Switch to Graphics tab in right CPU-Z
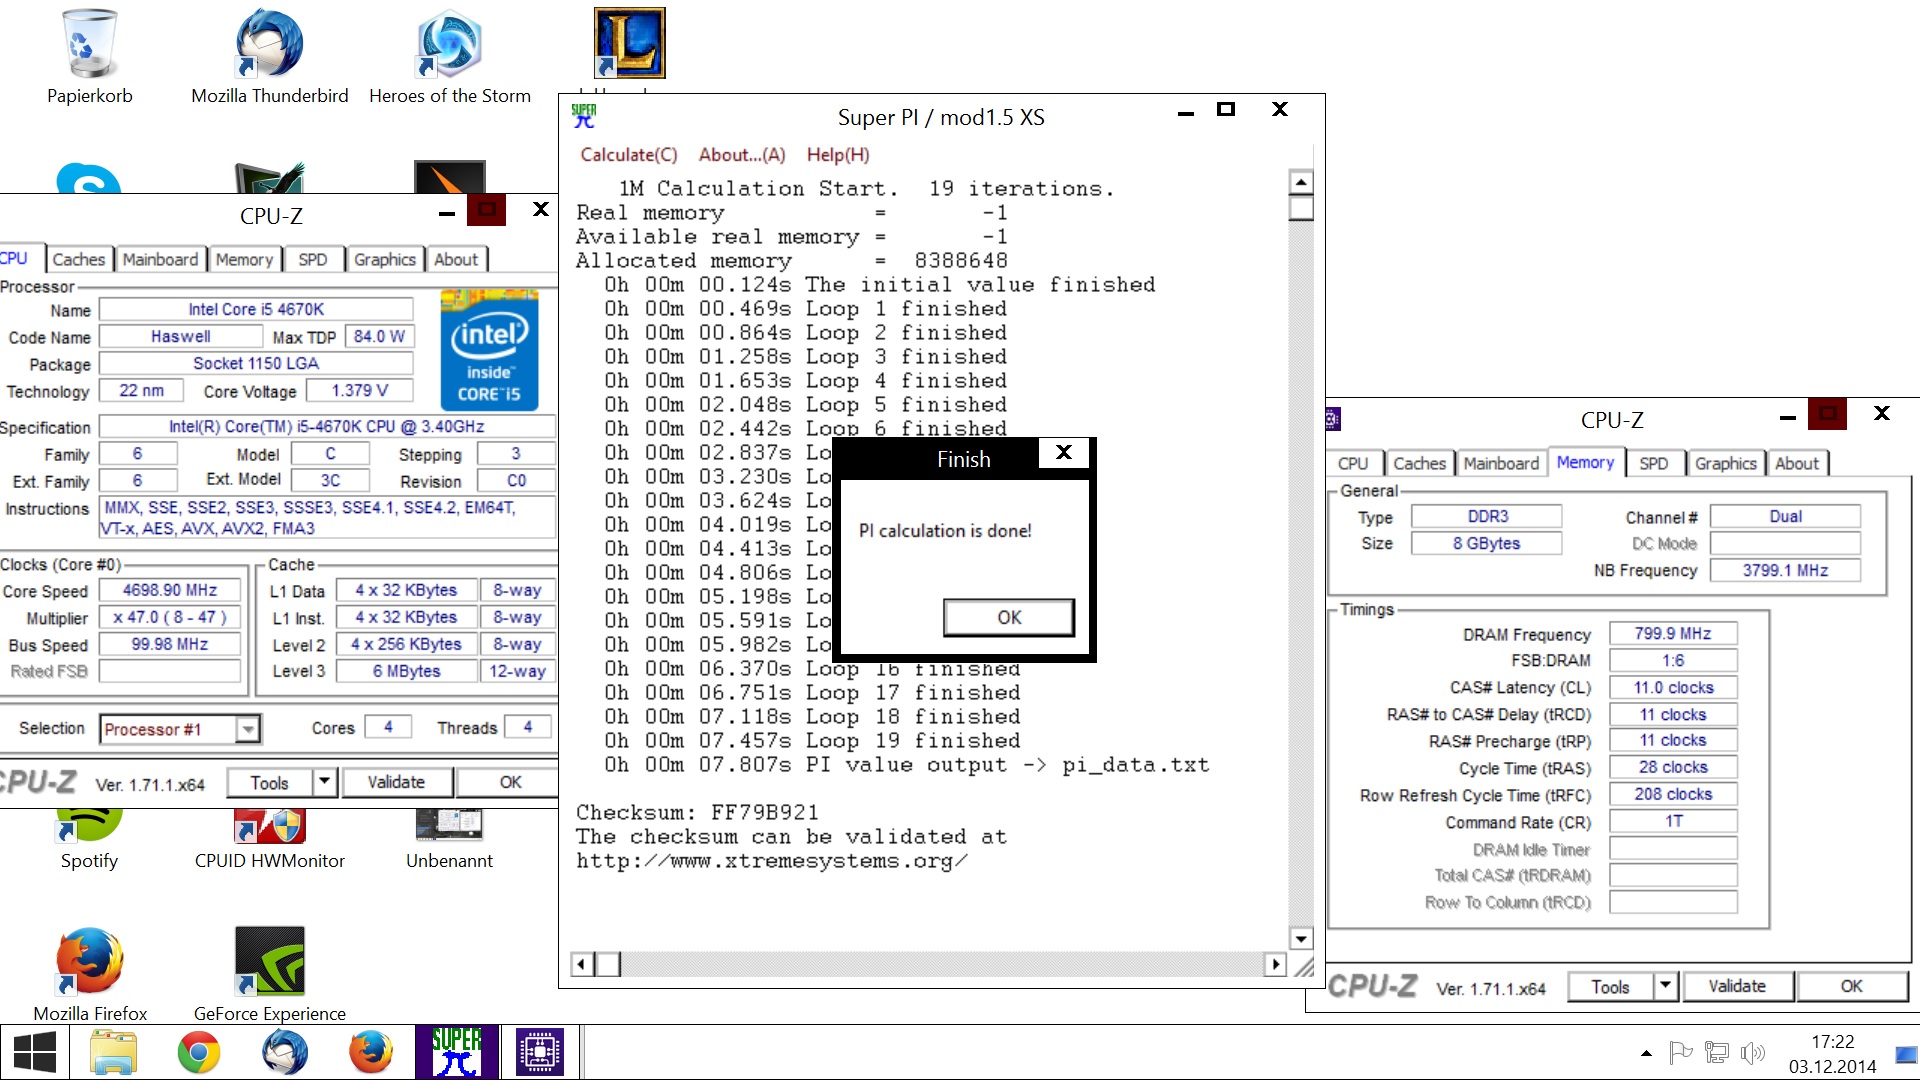This screenshot has height=1080, width=1920. 1726,464
